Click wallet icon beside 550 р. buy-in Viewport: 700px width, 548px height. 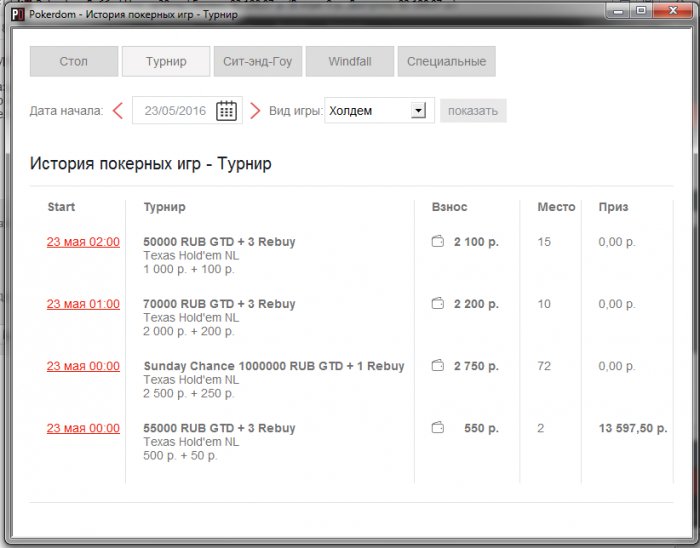438,428
